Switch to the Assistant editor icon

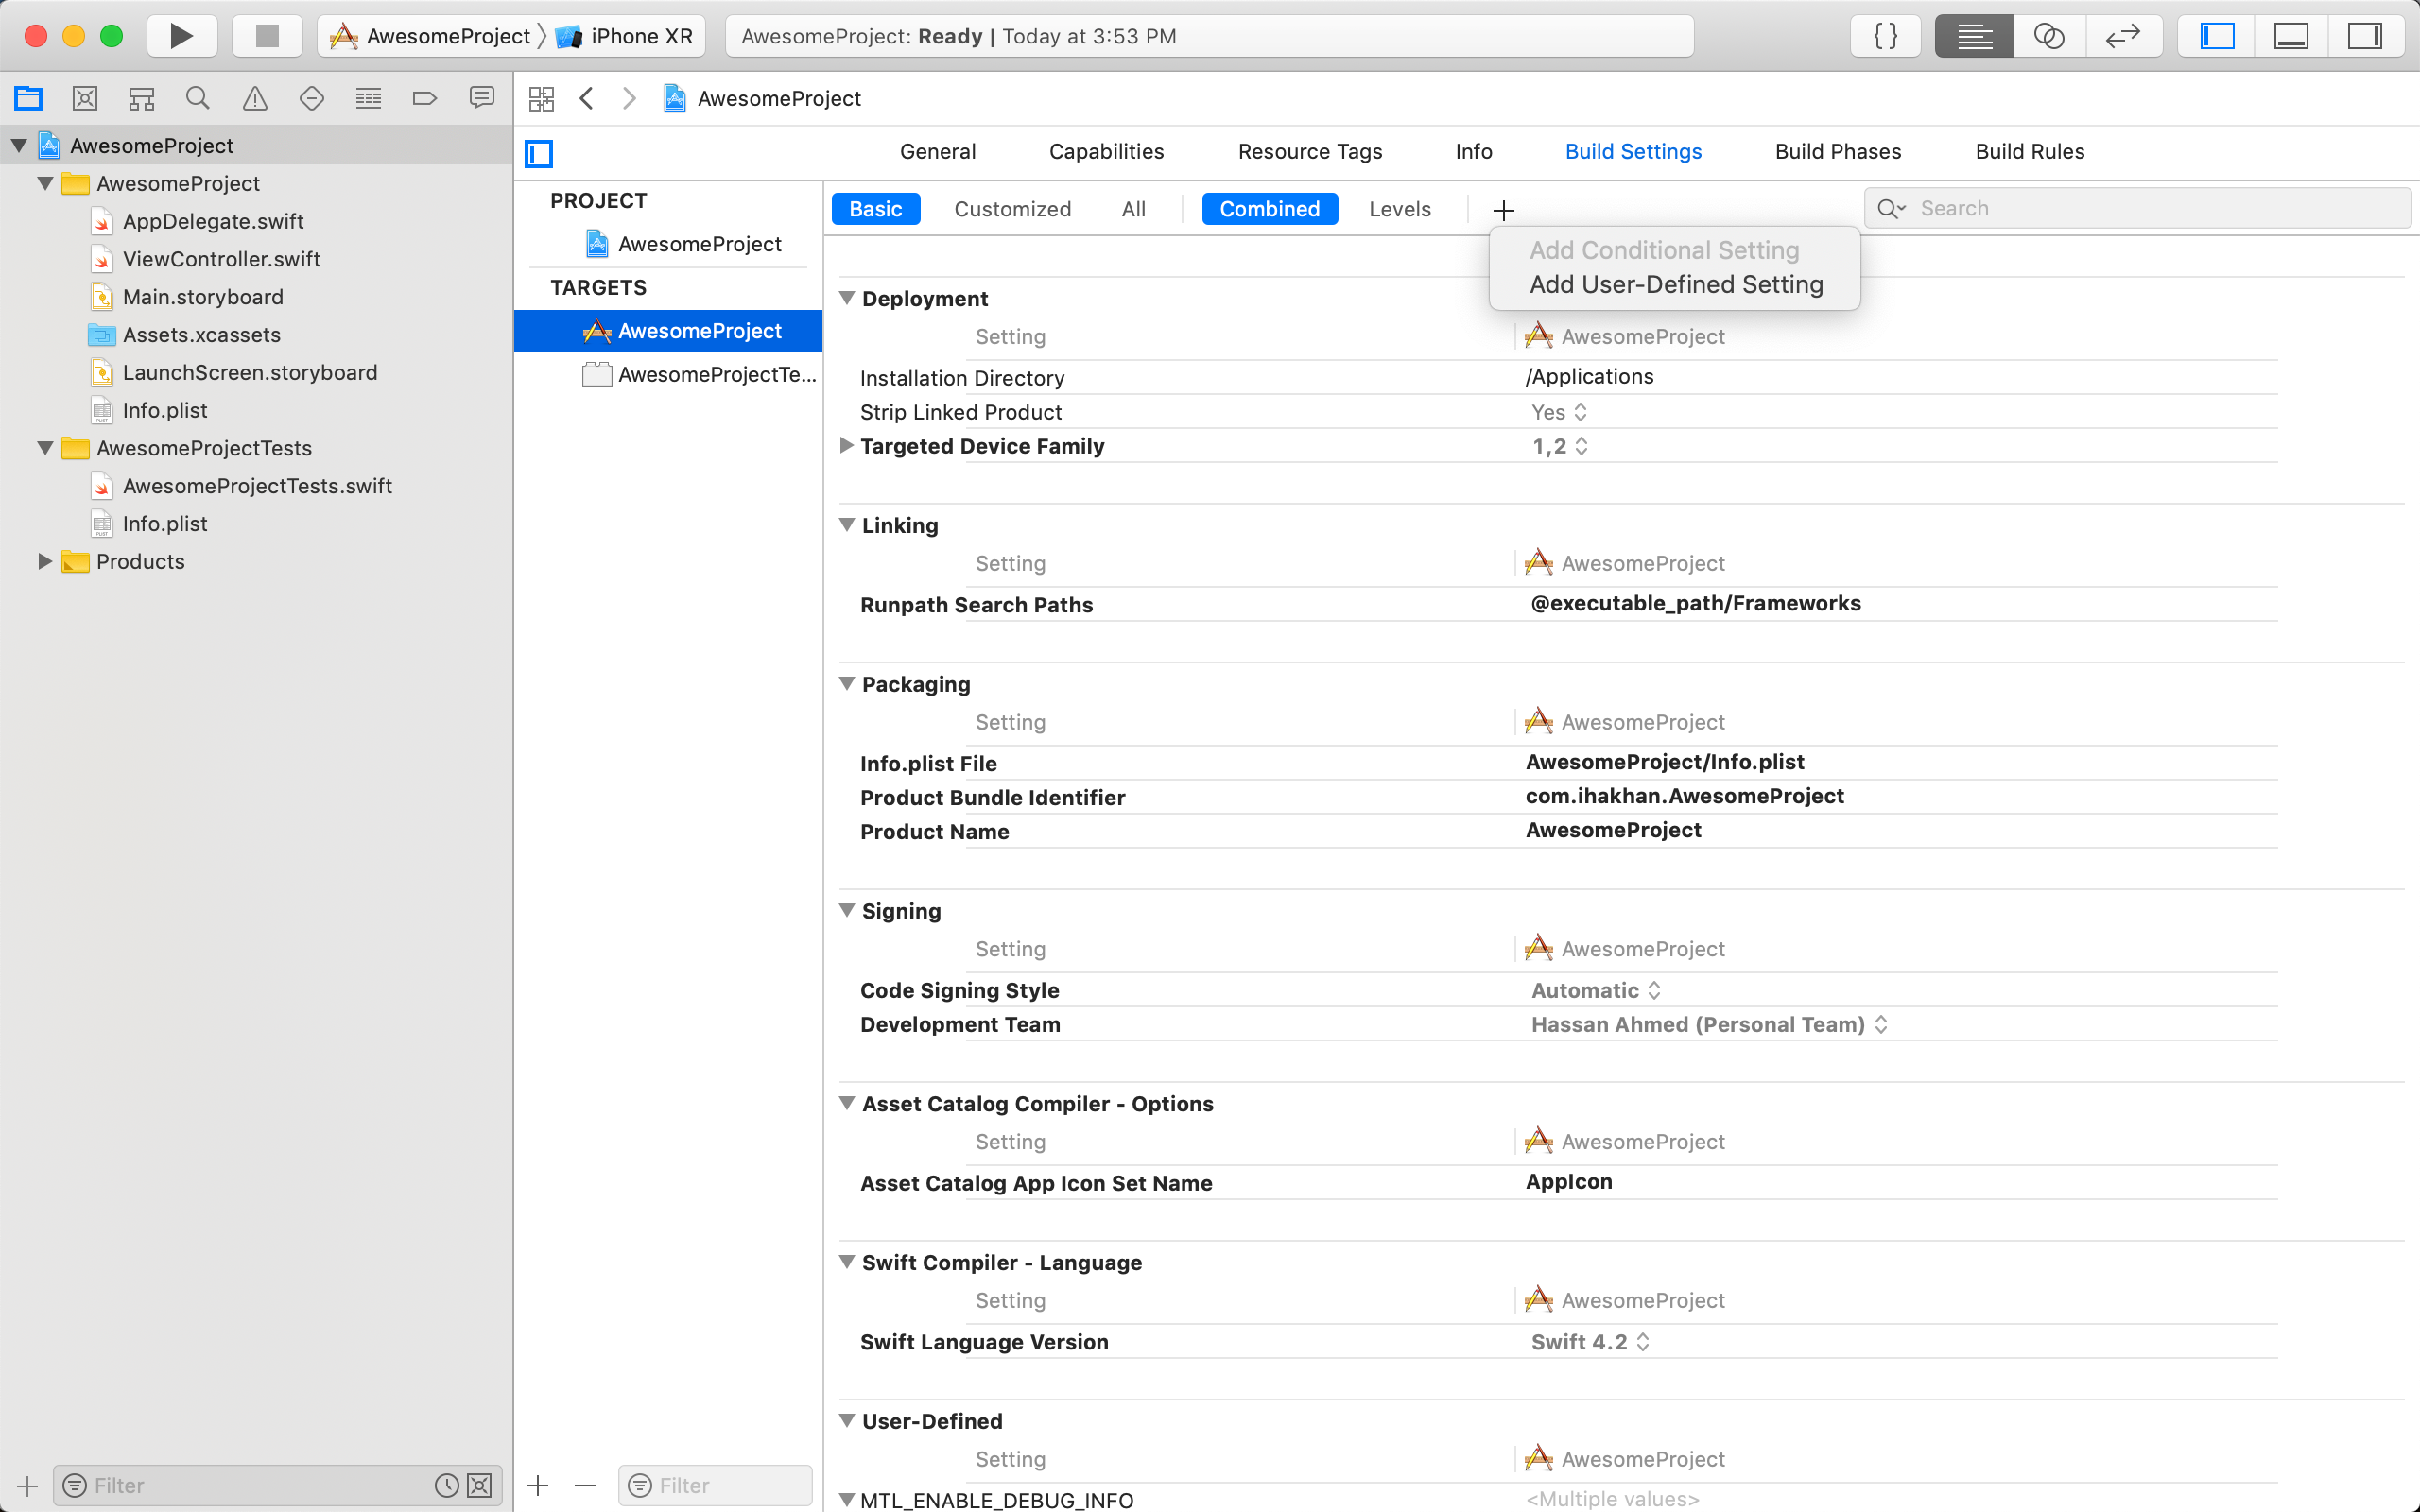click(x=2048, y=36)
